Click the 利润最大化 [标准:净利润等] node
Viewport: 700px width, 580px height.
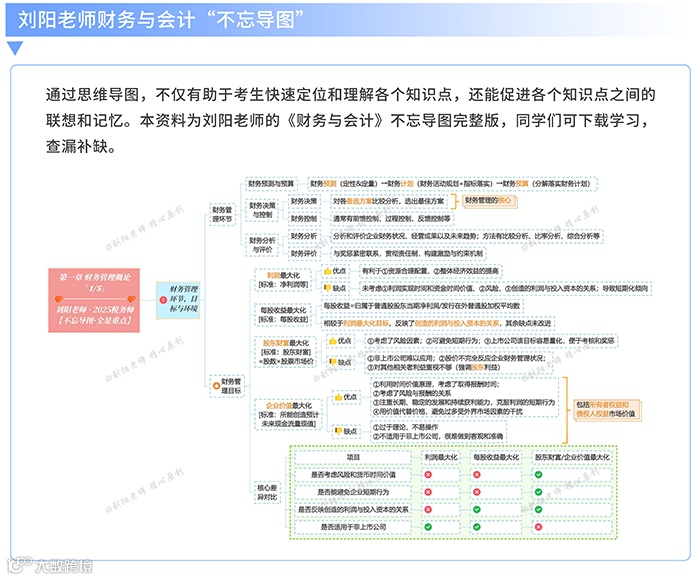coord(283,280)
